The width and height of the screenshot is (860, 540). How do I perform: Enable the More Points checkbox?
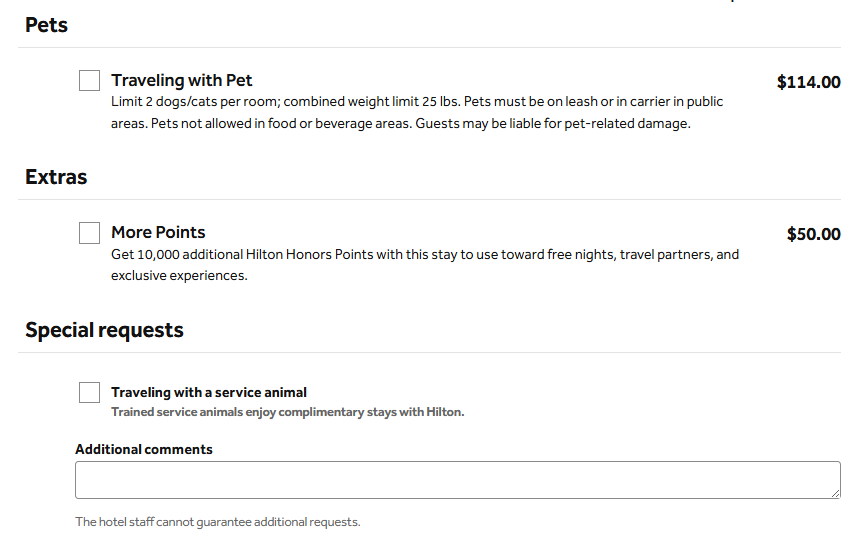(x=90, y=233)
